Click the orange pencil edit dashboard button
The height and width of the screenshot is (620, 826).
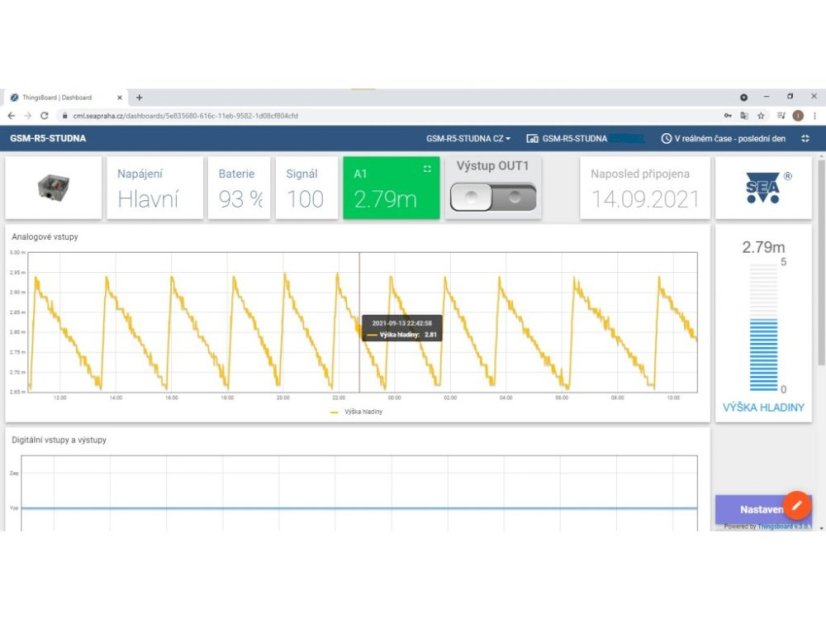coord(796,505)
